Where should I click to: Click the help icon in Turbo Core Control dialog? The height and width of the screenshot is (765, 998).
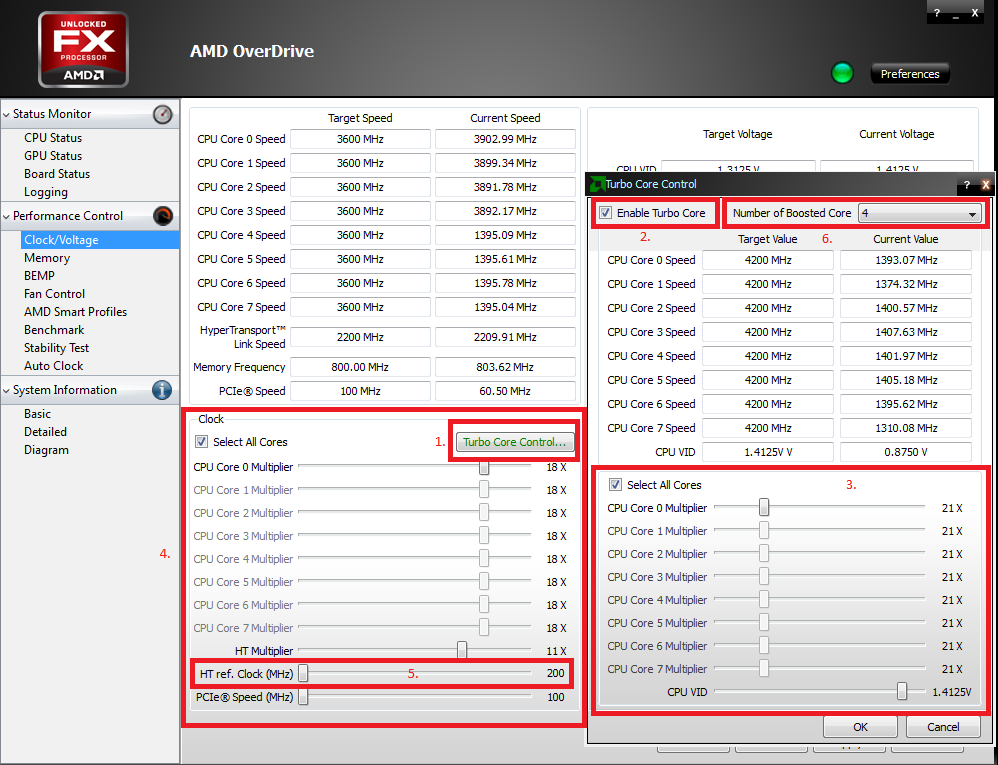point(966,185)
